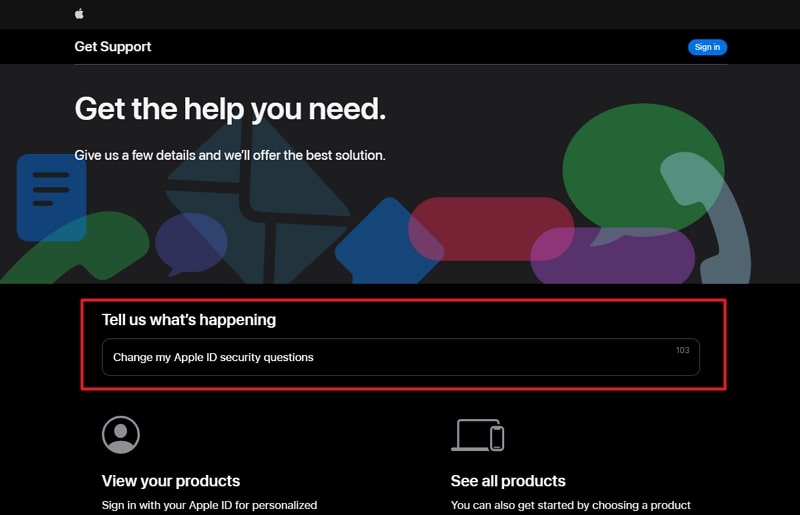Viewport: 800px width, 515px height.
Task: Click the Sign in button
Action: pos(707,47)
